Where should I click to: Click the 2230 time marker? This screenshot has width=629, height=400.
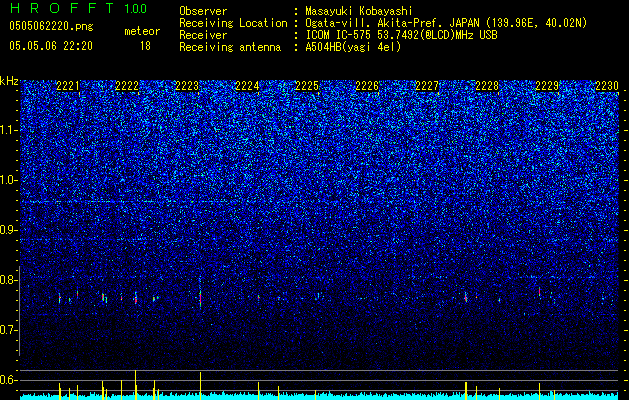[607, 86]
